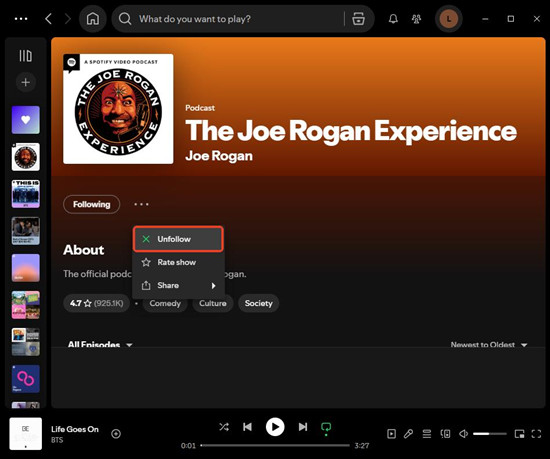Viewport: 550px width, 459px height.
Task: Toggle repeat mode
Action: tap(326, 427)
